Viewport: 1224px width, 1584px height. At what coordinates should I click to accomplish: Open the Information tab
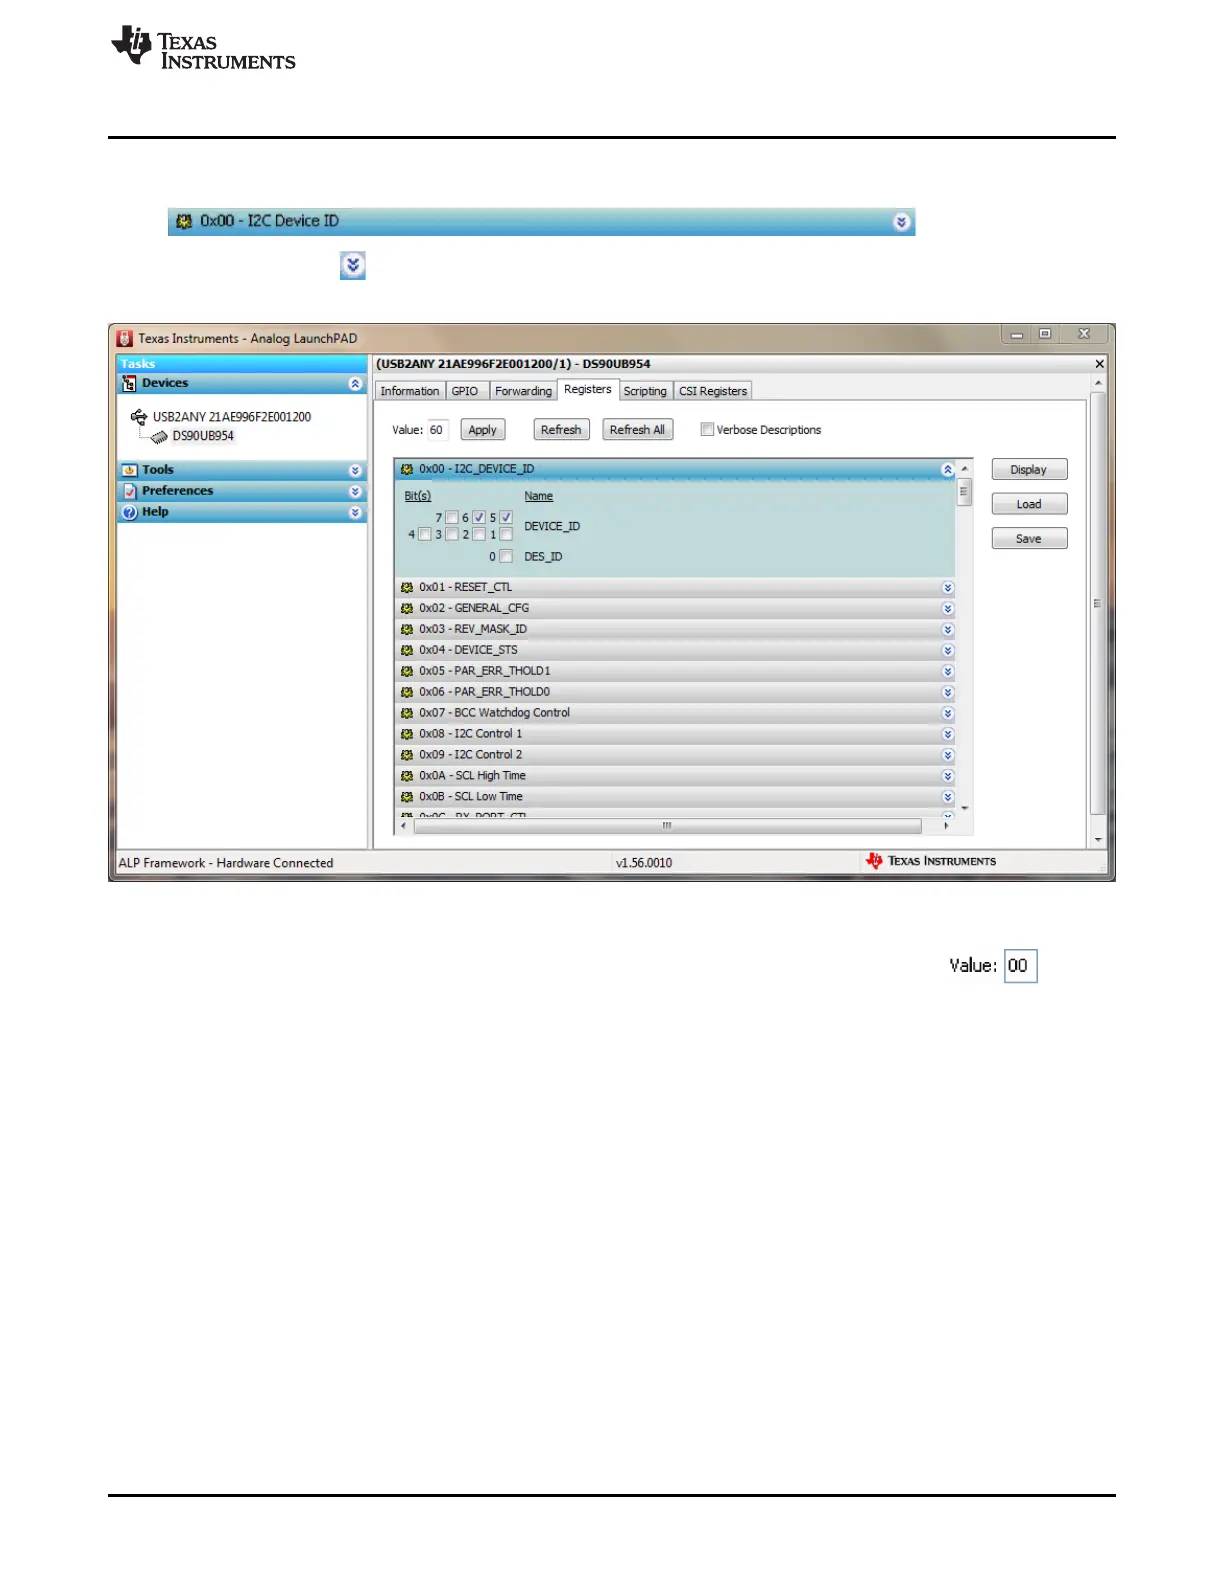(x=409, y=391)
